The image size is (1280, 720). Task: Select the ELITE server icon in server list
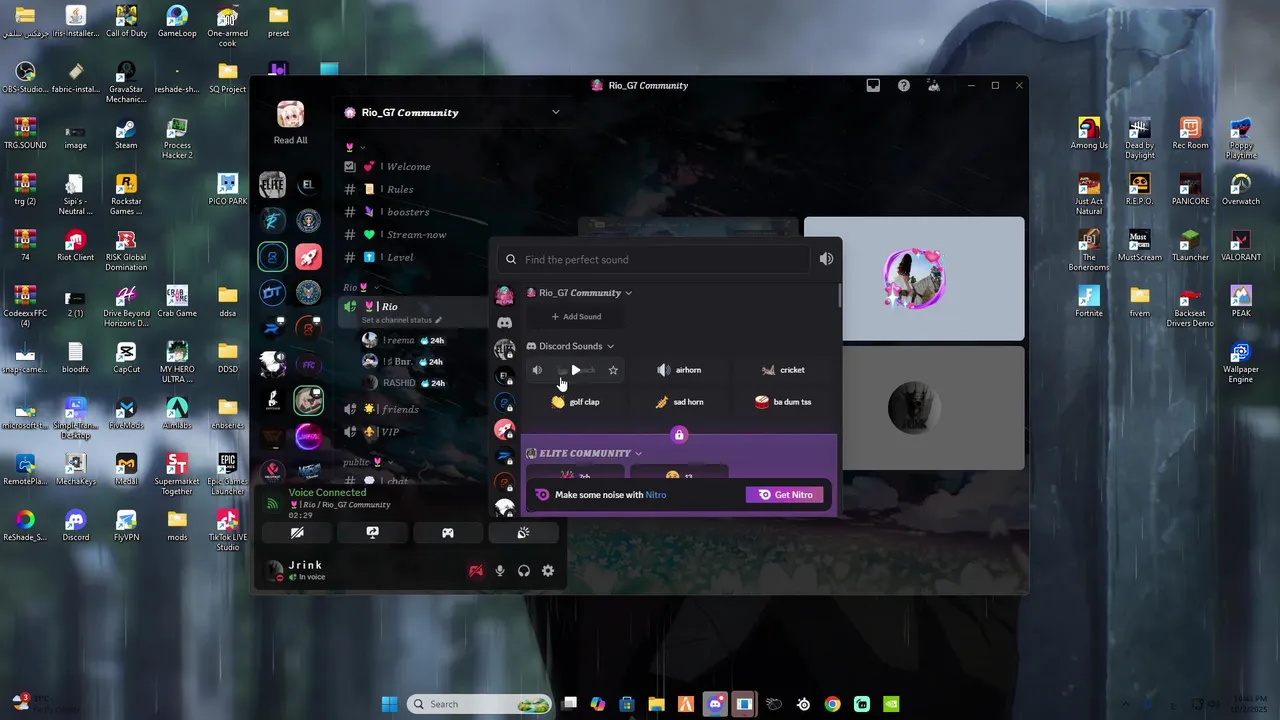tap(272, 185)
